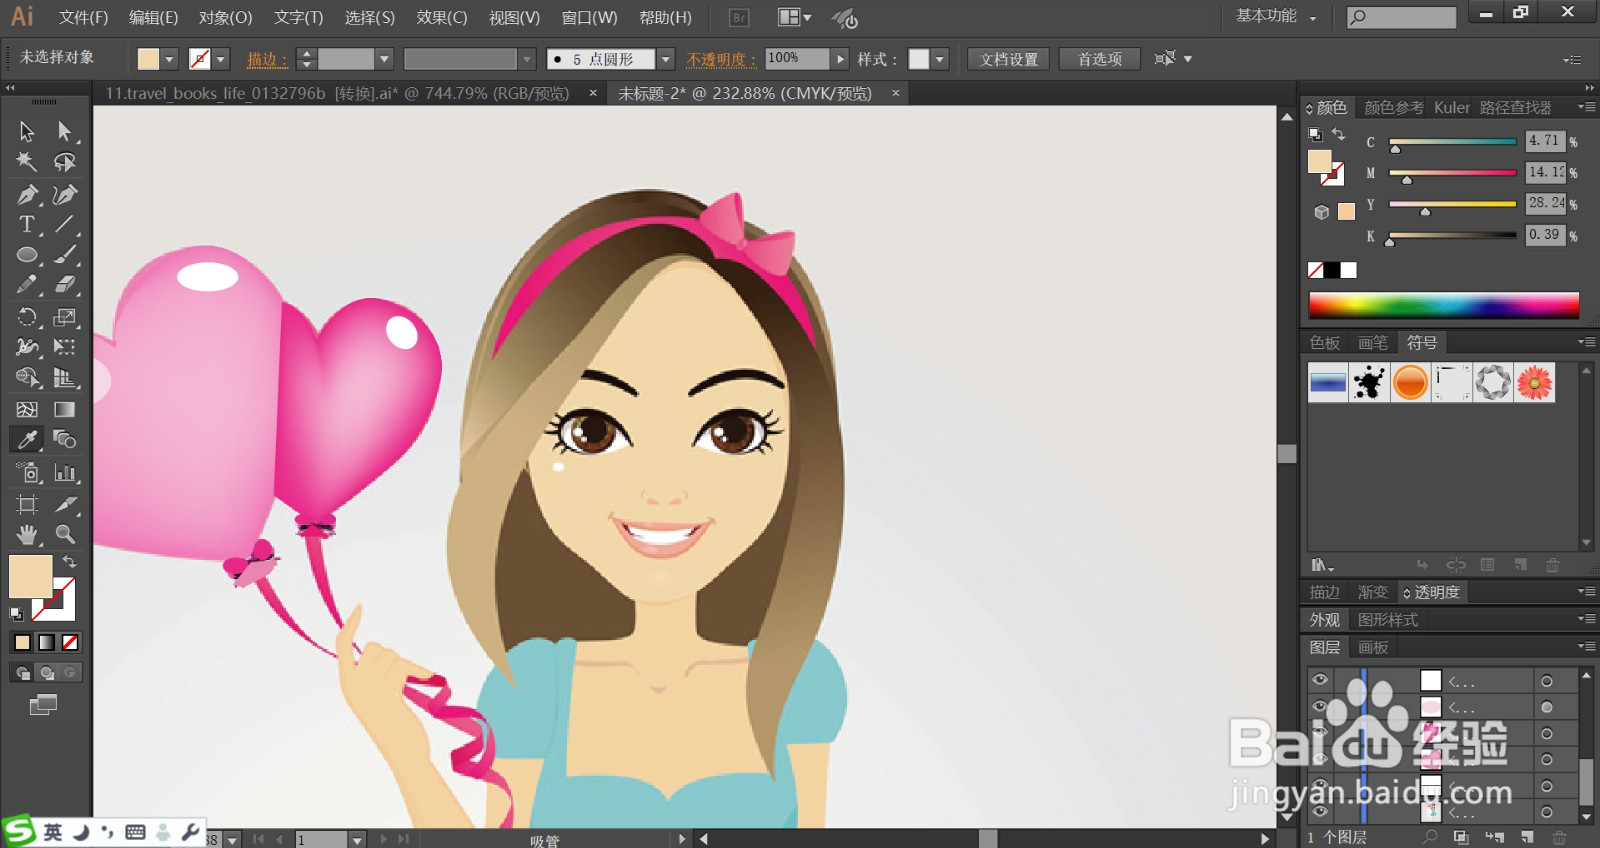Toggle visibility of the bottom layer row
The width and height of the screenshot is (1600, 848).
(1320, 812)
